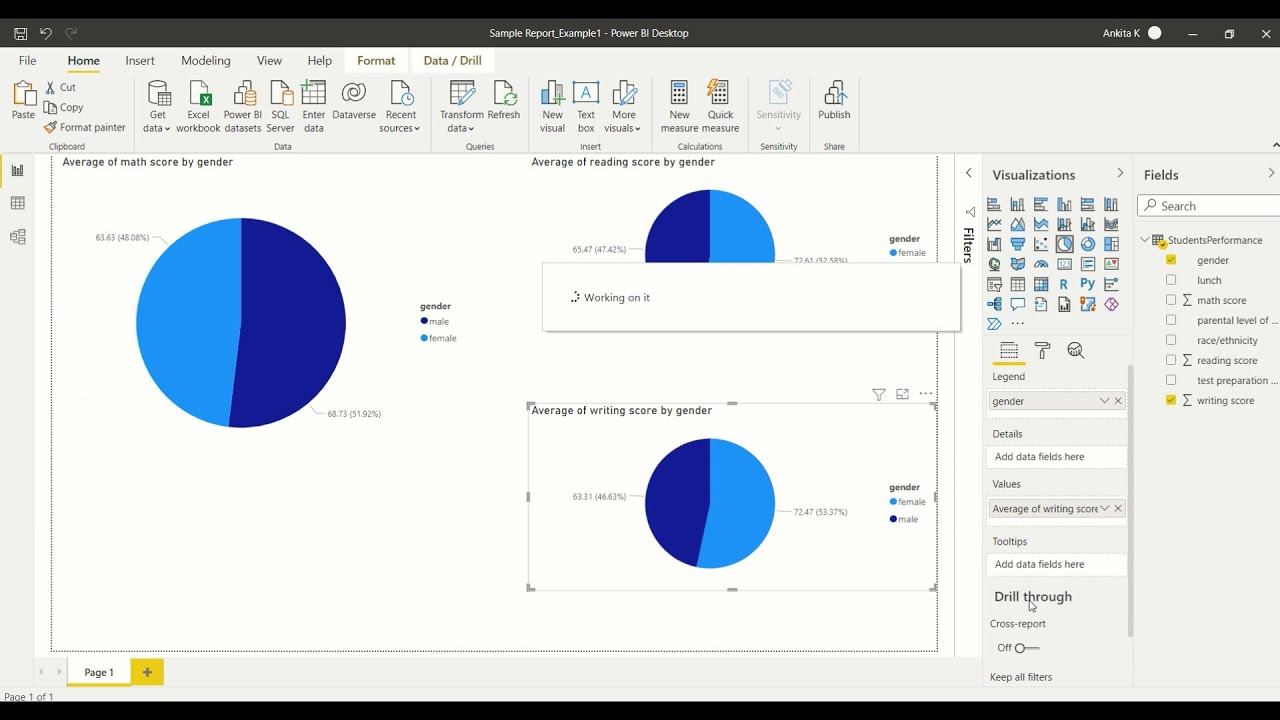Open the File menu
Viewport: 1280px width, 720px height.
click(27, 61)
